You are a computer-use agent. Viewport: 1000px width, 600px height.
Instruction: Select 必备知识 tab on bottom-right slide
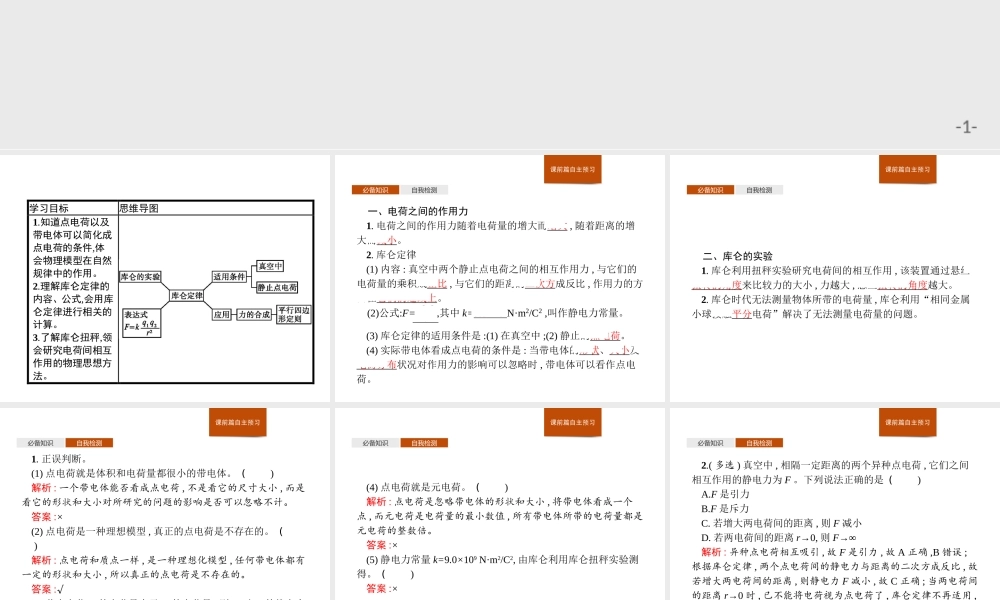pyautogui.click(x=711, y=442)
